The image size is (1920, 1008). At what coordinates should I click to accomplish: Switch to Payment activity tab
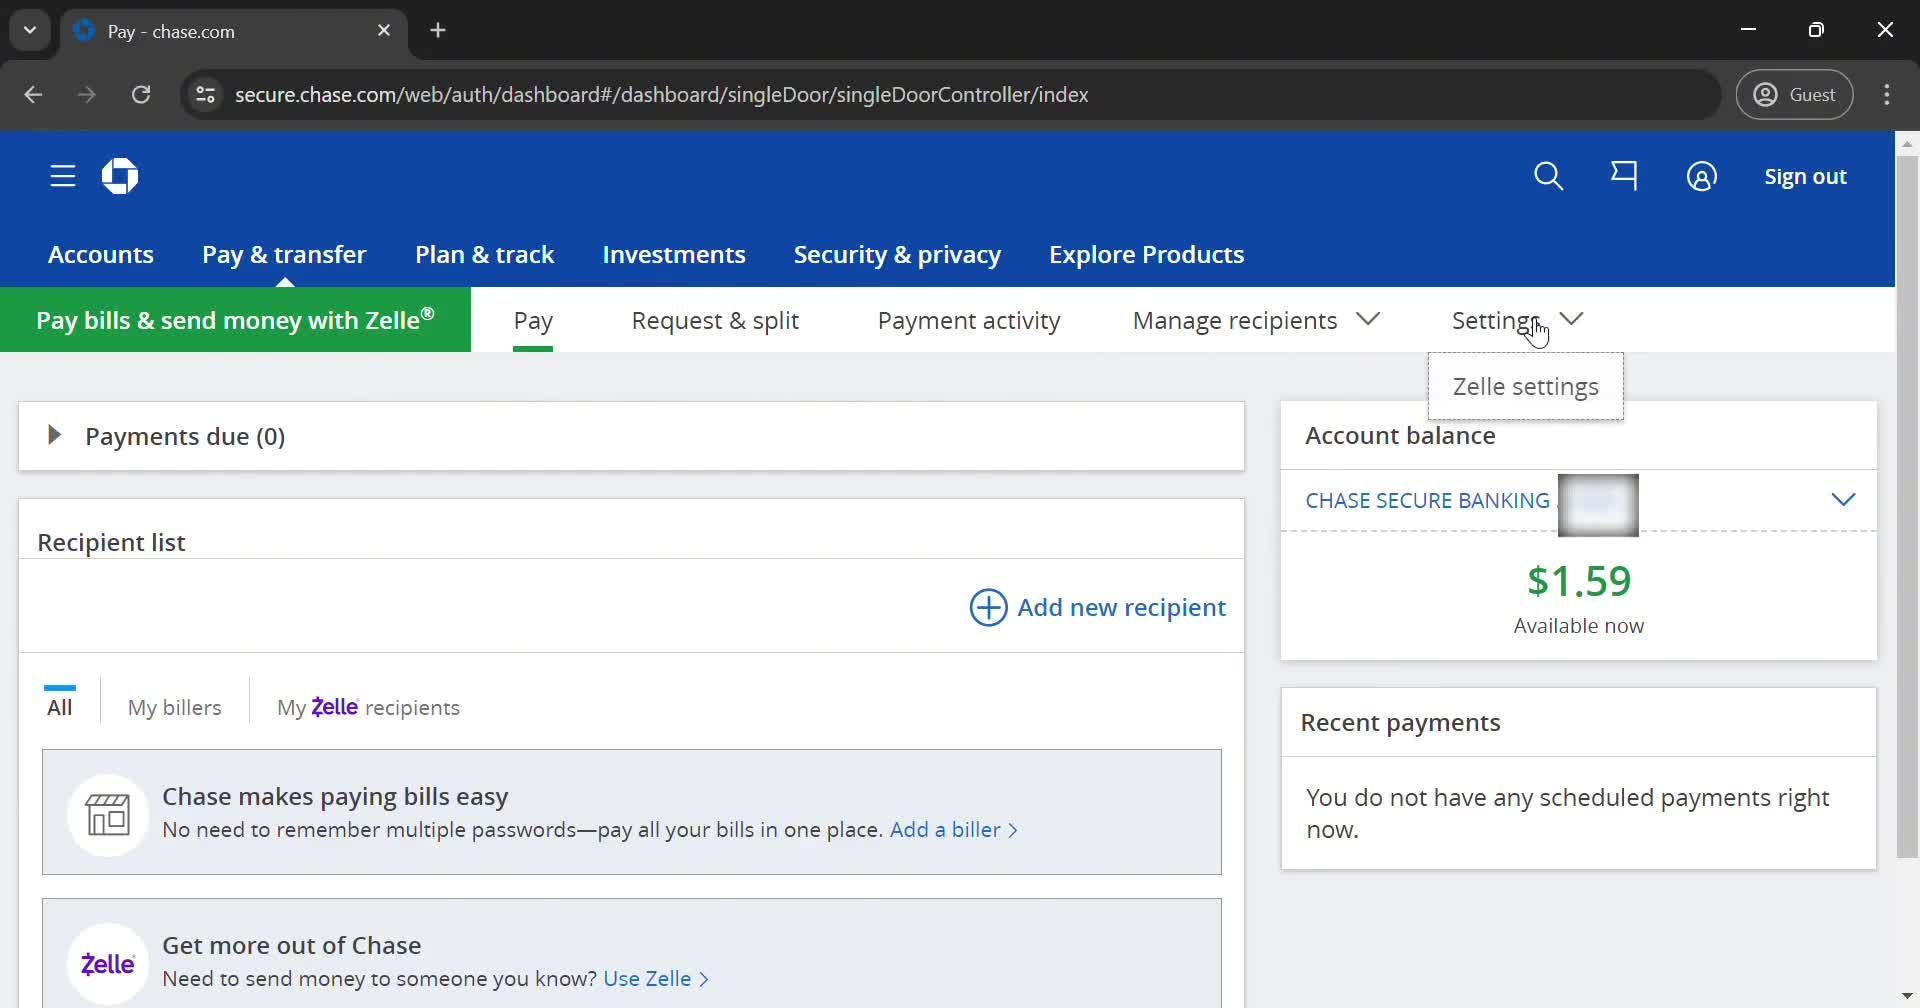pos(969,320)
